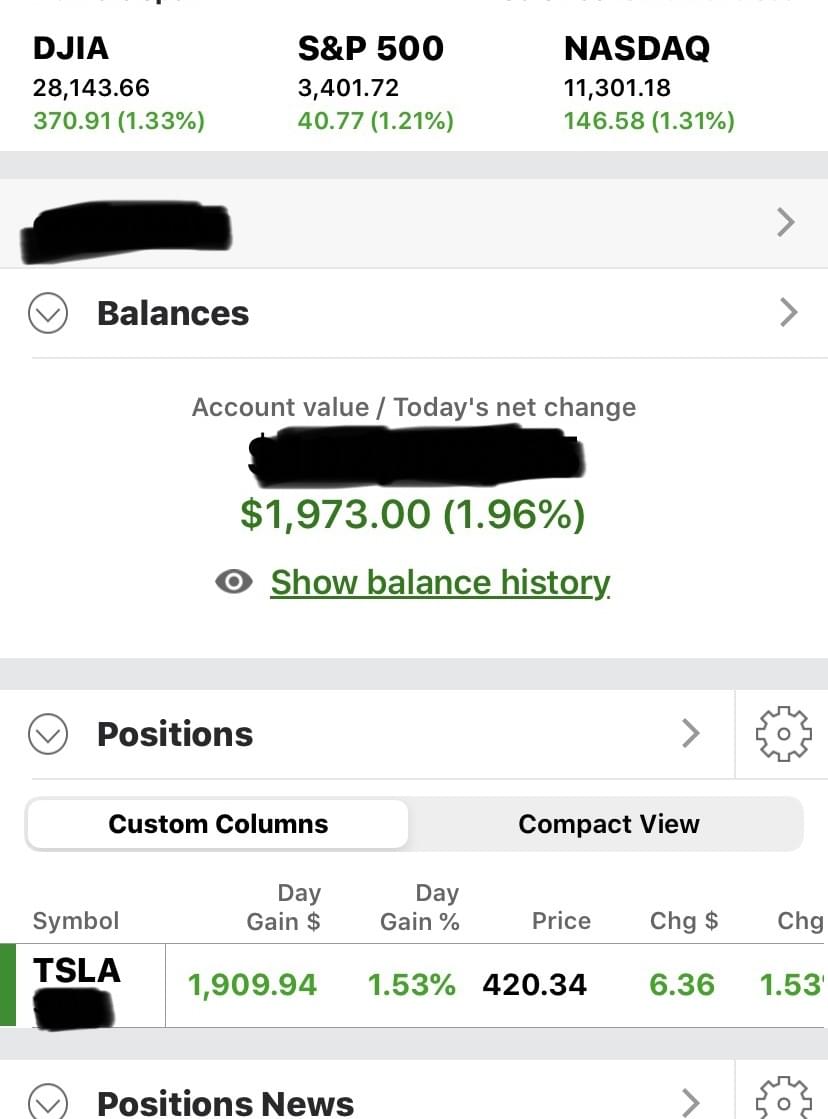Sort positions by Day Gain $ column
Image resolution: width=828 pixels, height=1119 pixels.
coord(284,907)
